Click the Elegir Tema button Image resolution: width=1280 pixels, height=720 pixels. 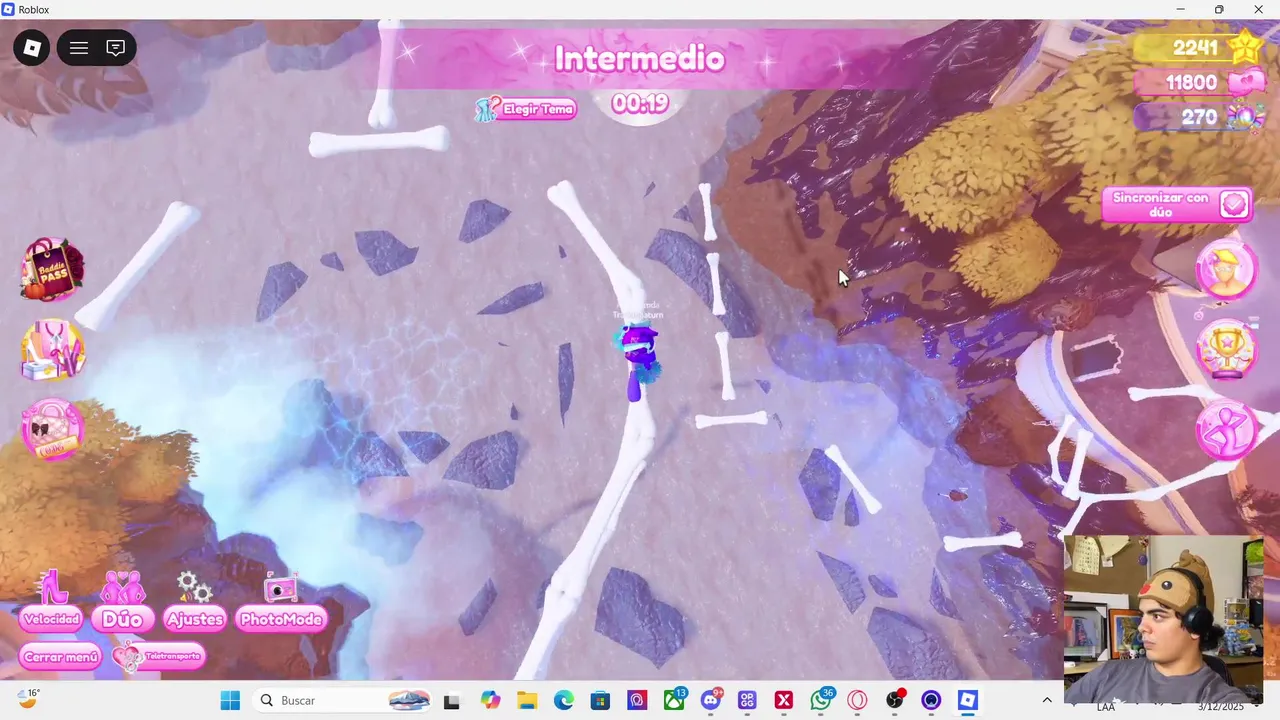click(527, 109)
